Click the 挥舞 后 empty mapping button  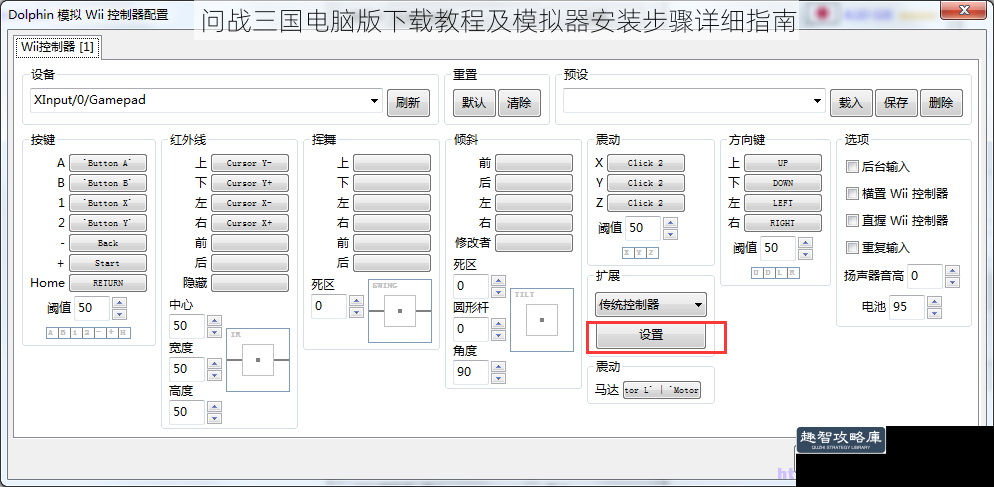[392, 263]
